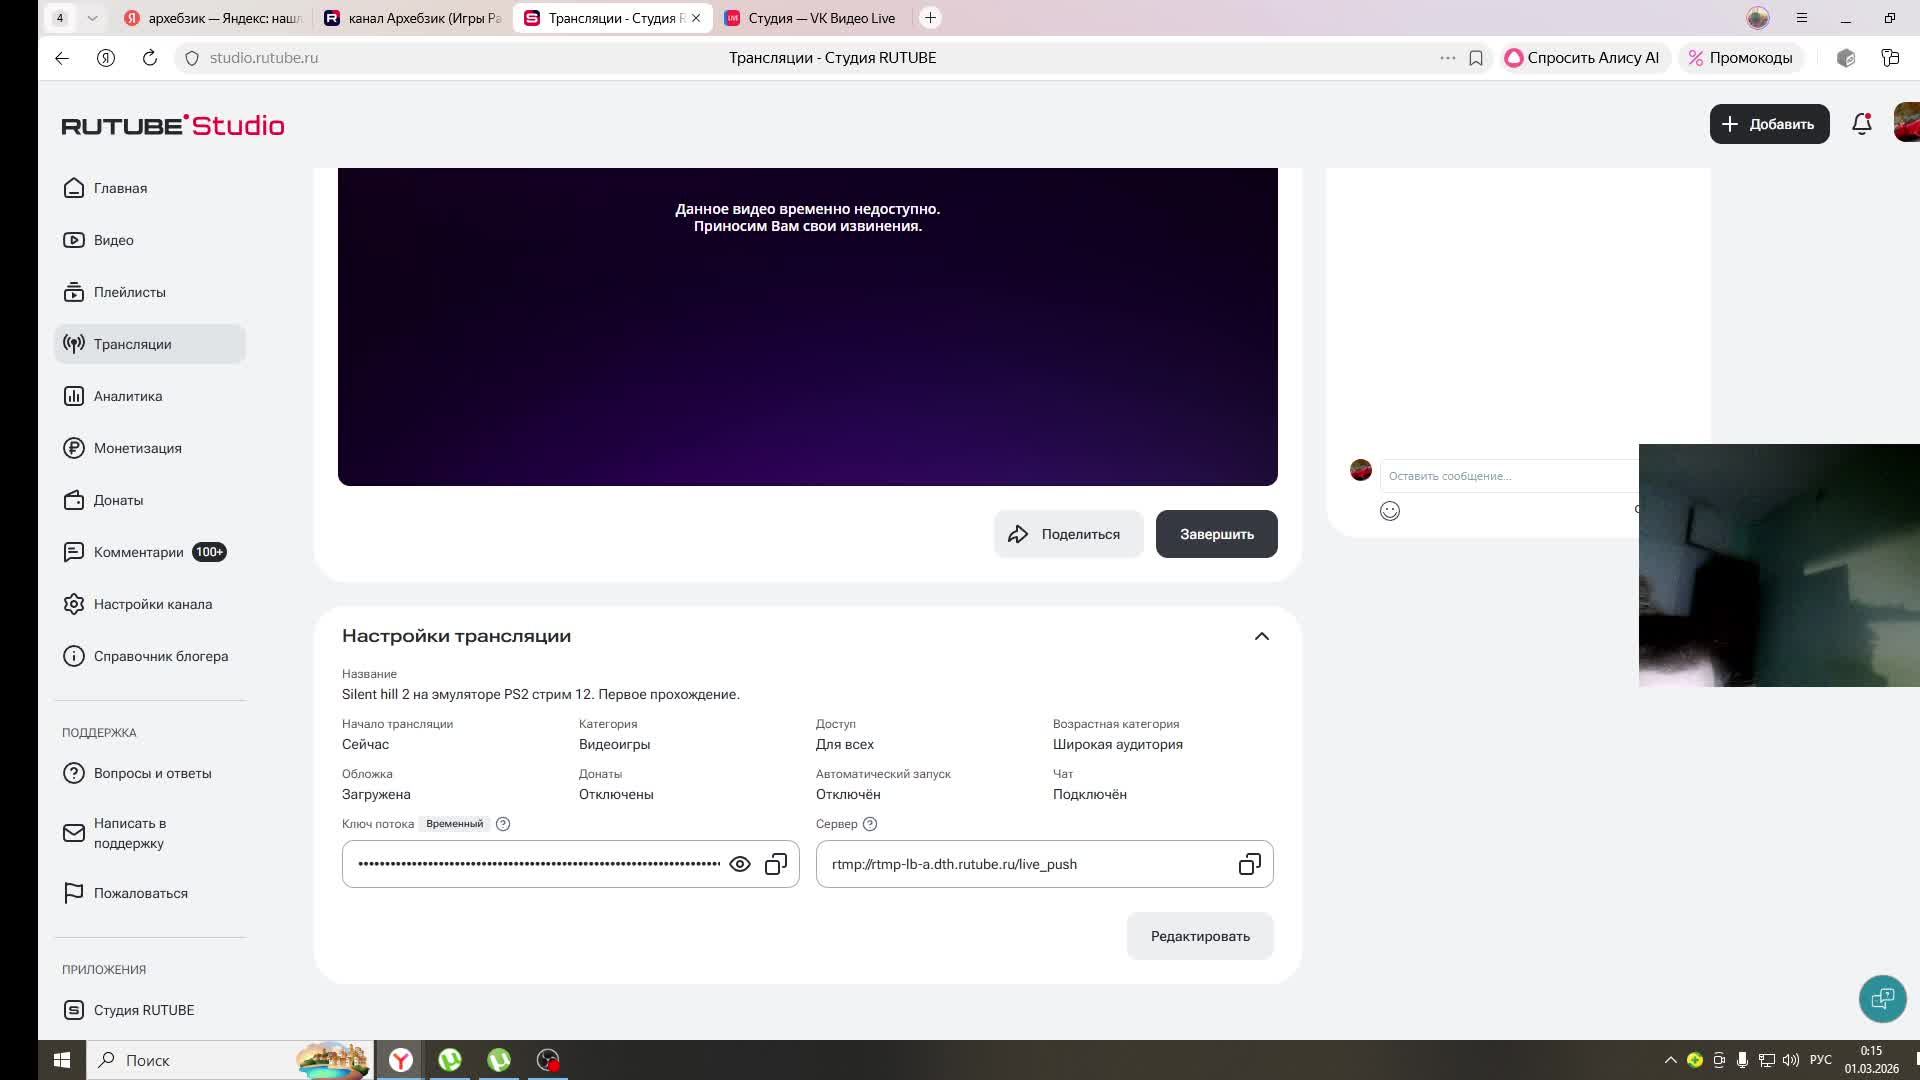Screen dimensions: 1920x1080
Task: Expand the browser tab list arrow
Action: point(92,18)
